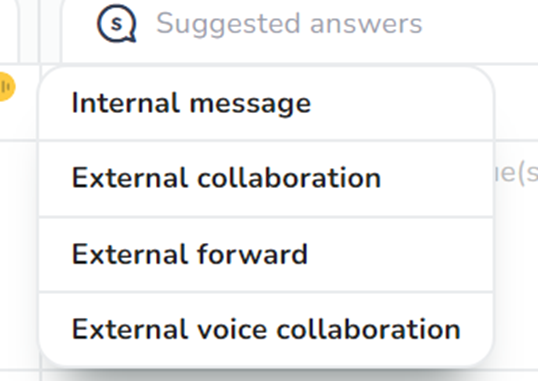Select Internal message from the menu

pyautogui.click(x=266, y=103)
